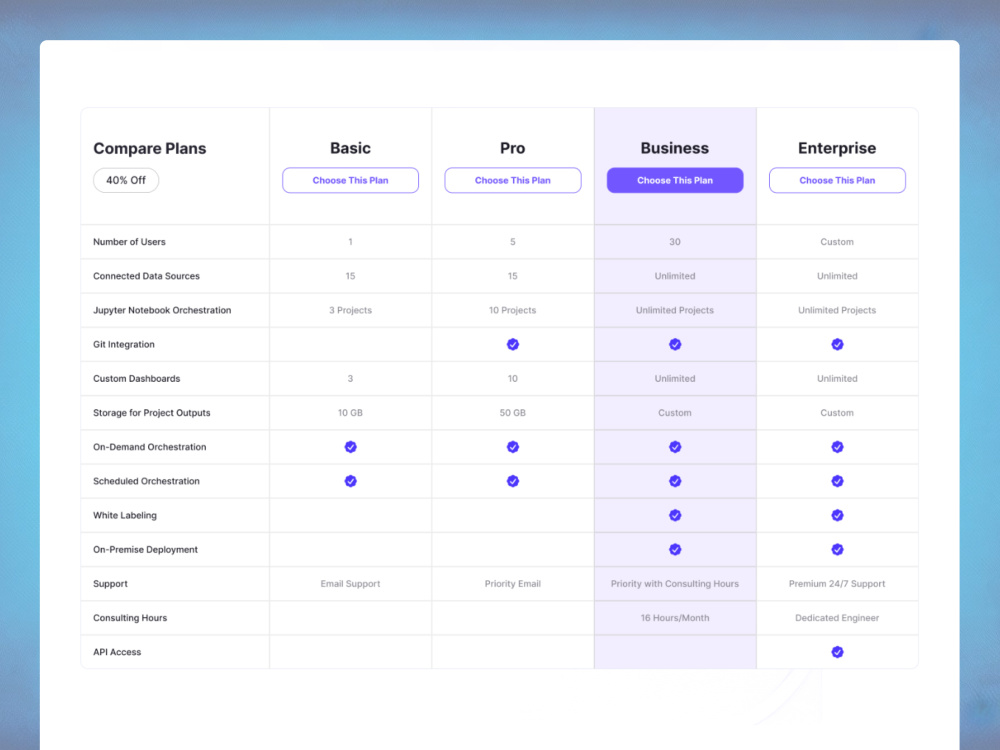Click Scheduled Orchestration checkmark under Business
The image size is (1000, 750).
(675, 481)
